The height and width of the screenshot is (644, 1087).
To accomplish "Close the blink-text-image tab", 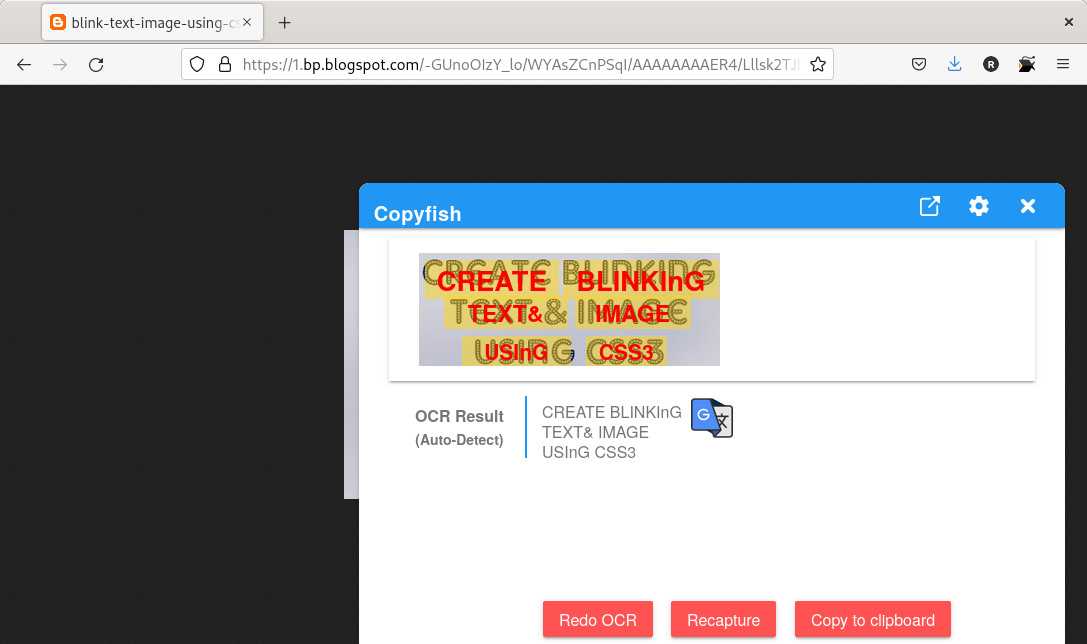I will click(247, 22).
